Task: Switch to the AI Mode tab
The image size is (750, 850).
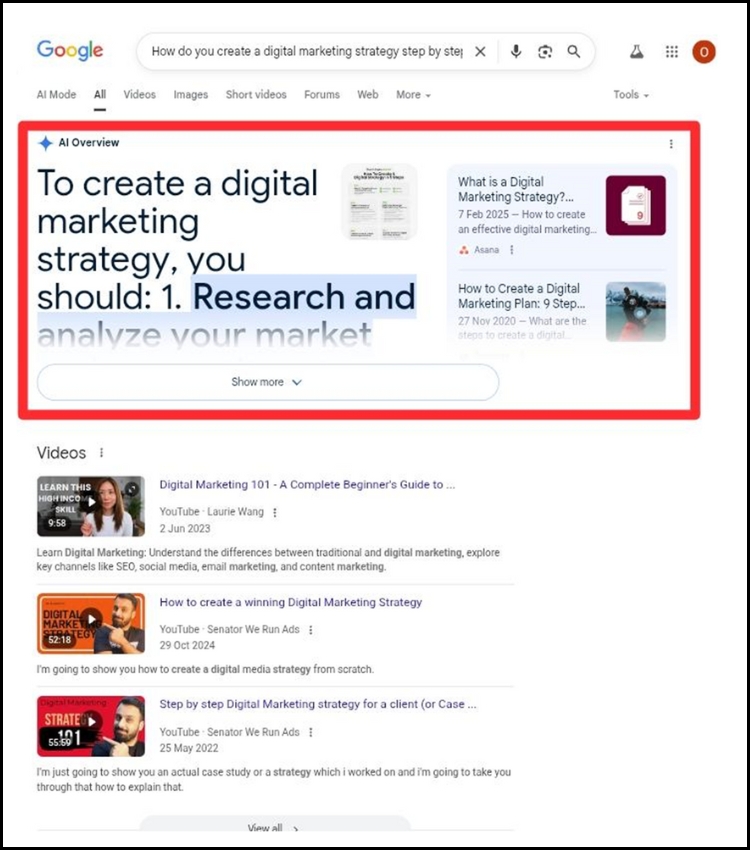Action: [56, 95]
